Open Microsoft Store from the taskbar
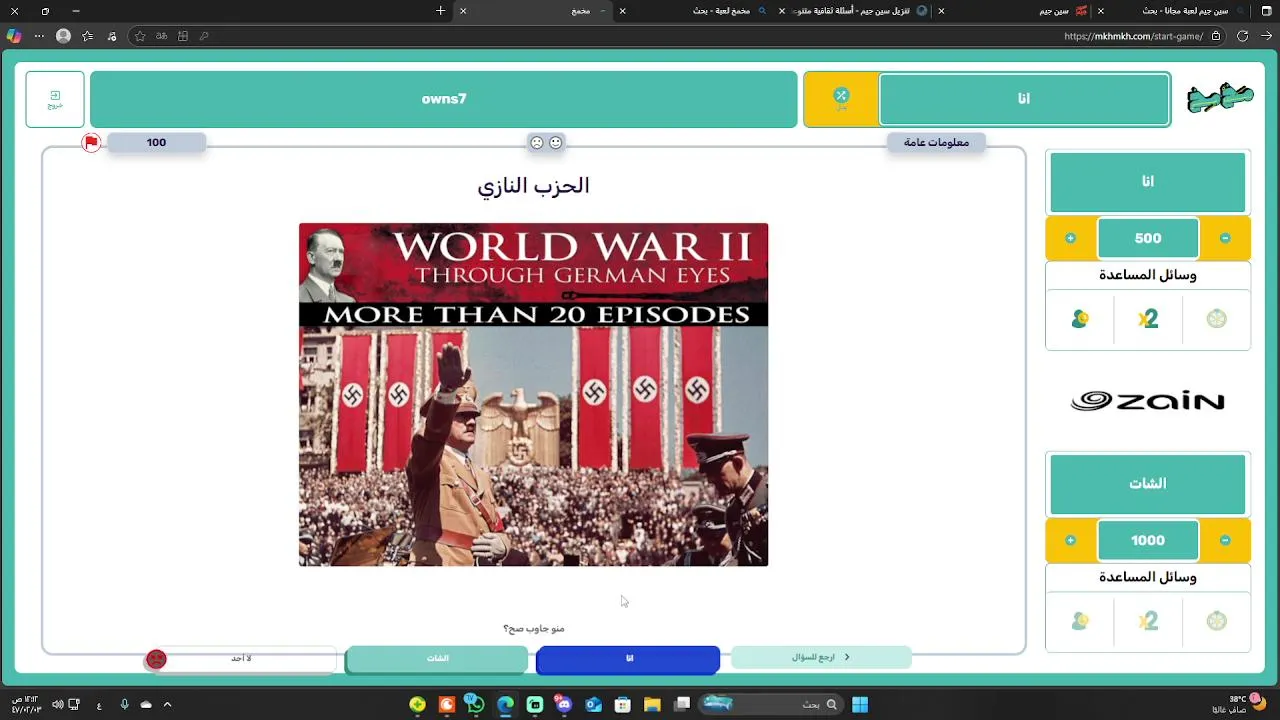 [x=622, y=704]
